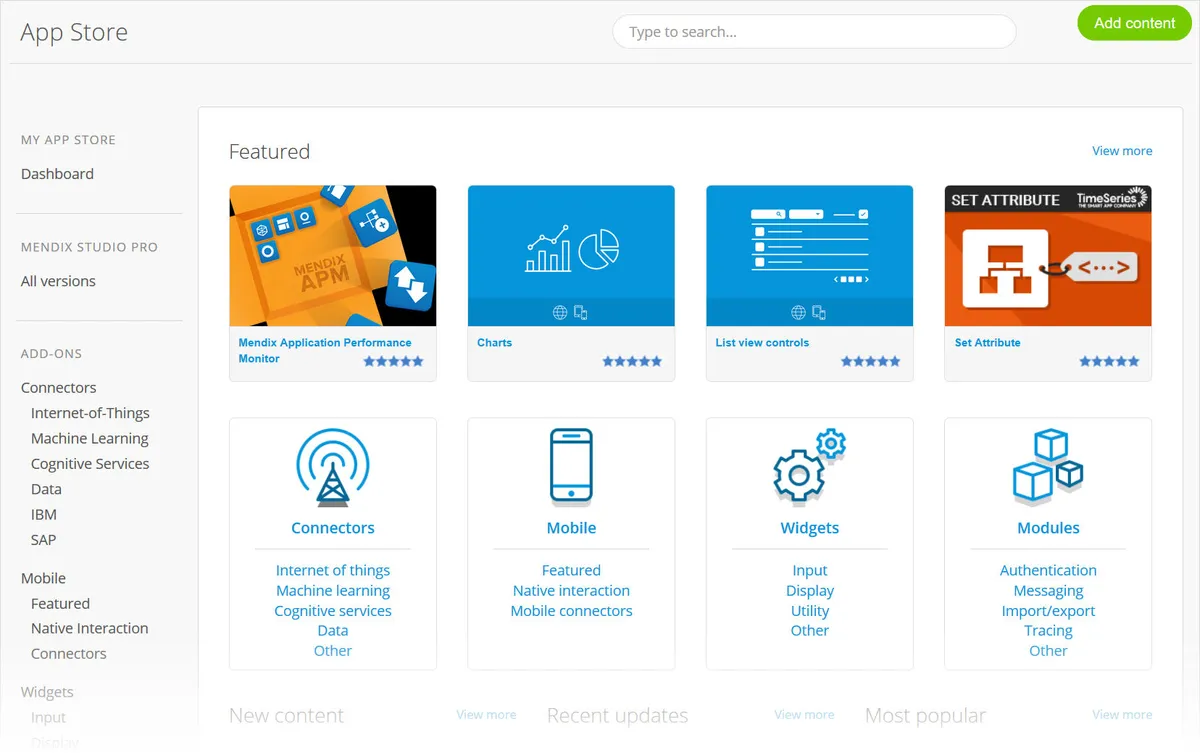1200x753 pixels.
Task: Open Cognitive Services in the sidebar
Action: point(90,464)
